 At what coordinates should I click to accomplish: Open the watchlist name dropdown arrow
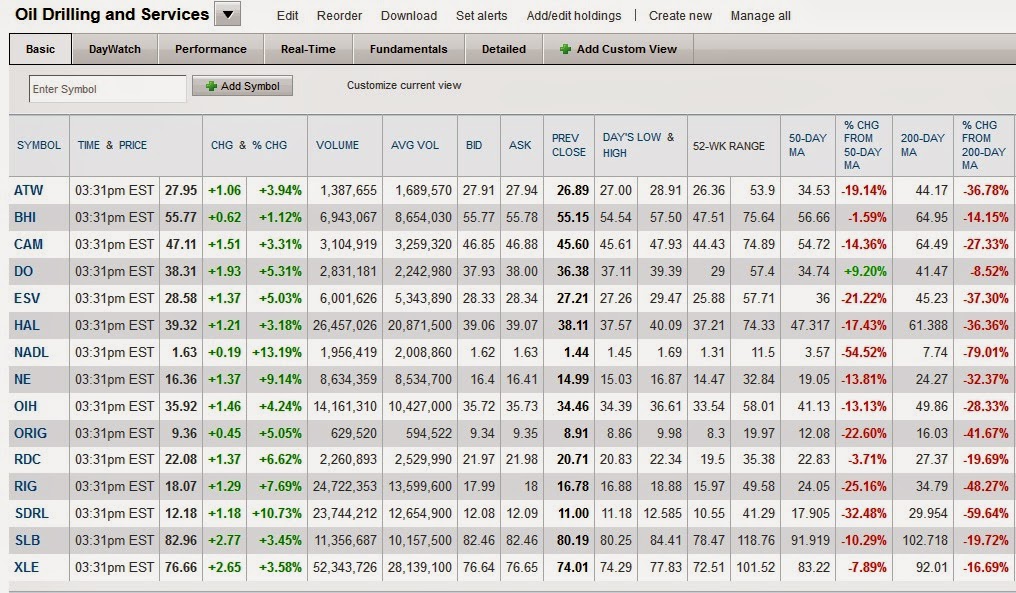(228, 14)
